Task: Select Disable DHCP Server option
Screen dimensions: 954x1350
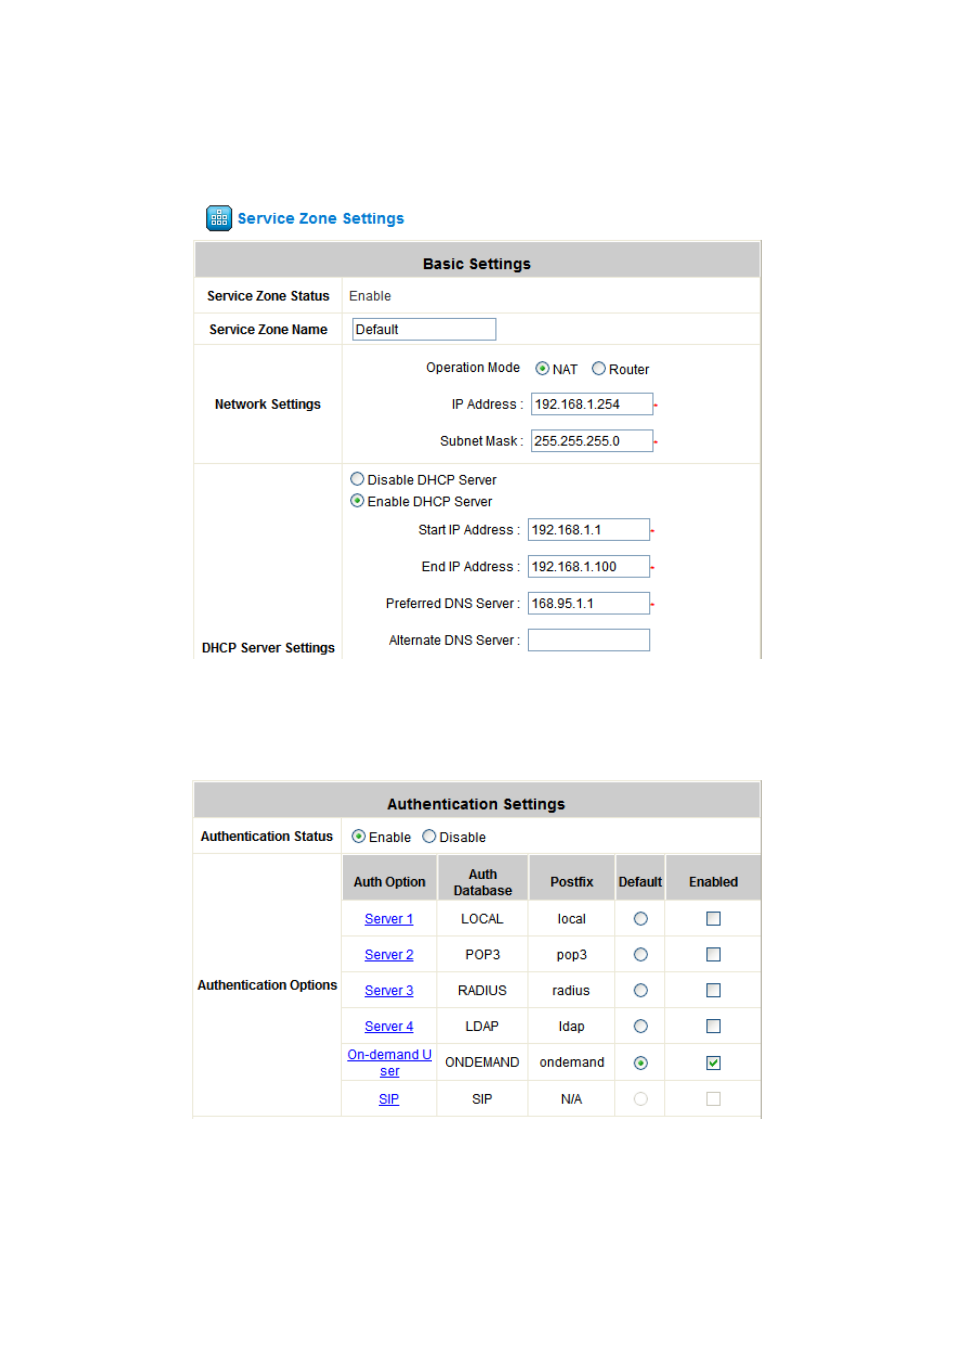Action: coord(357,479)
